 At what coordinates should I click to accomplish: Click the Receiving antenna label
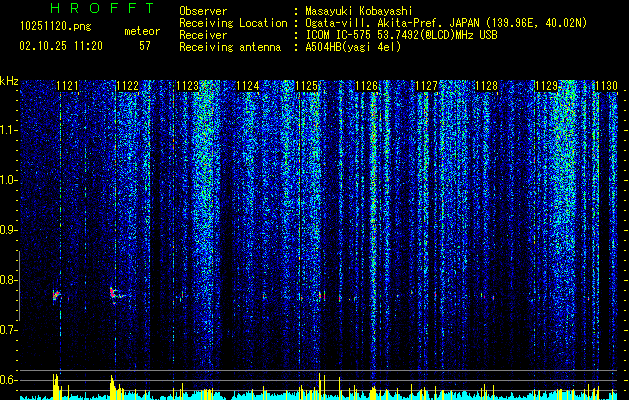230,47
